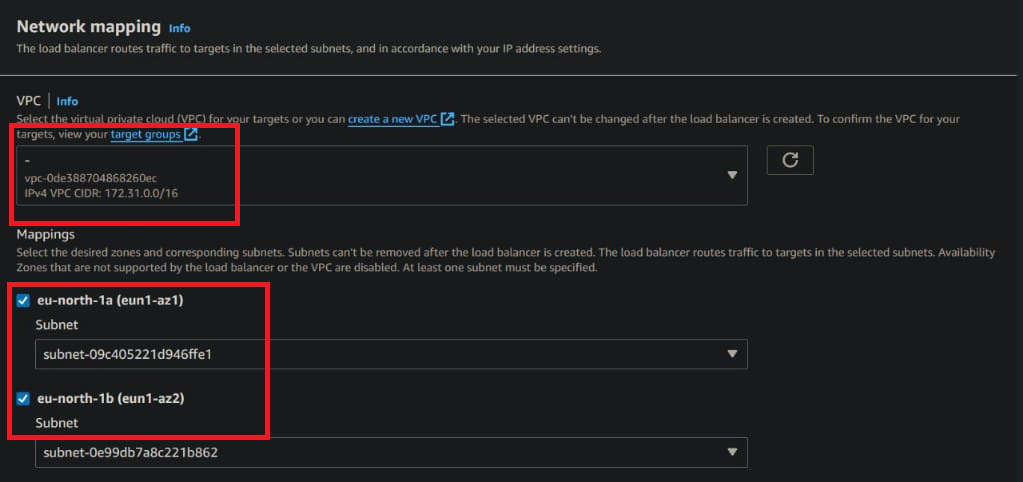1023x482 pixels.
Task: Click external-link icon beside "create a new VPC"
Action: 448,119
